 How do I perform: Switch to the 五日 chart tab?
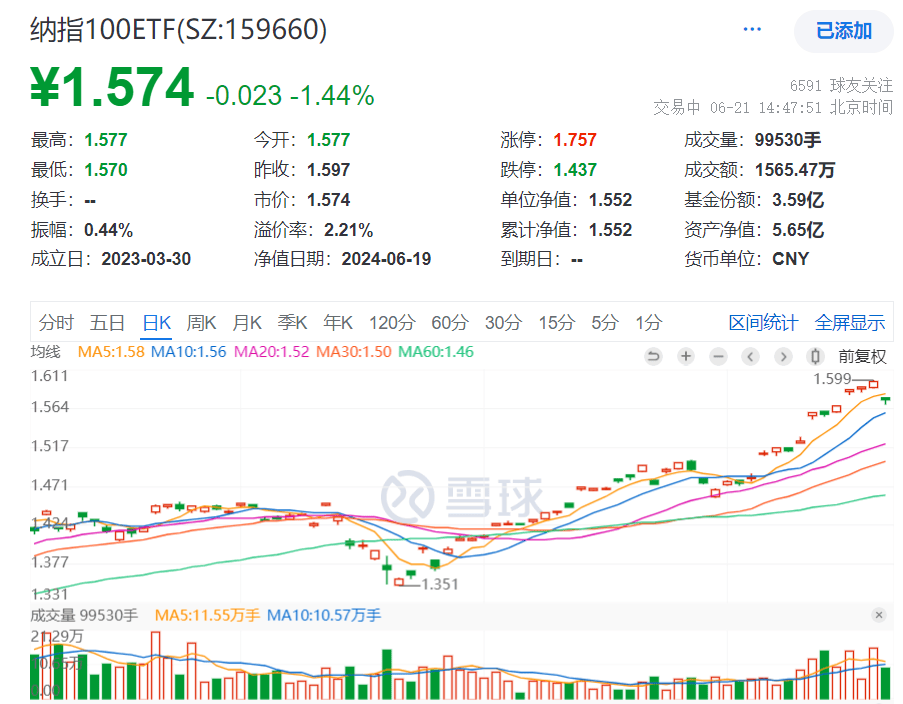(108, 323)
